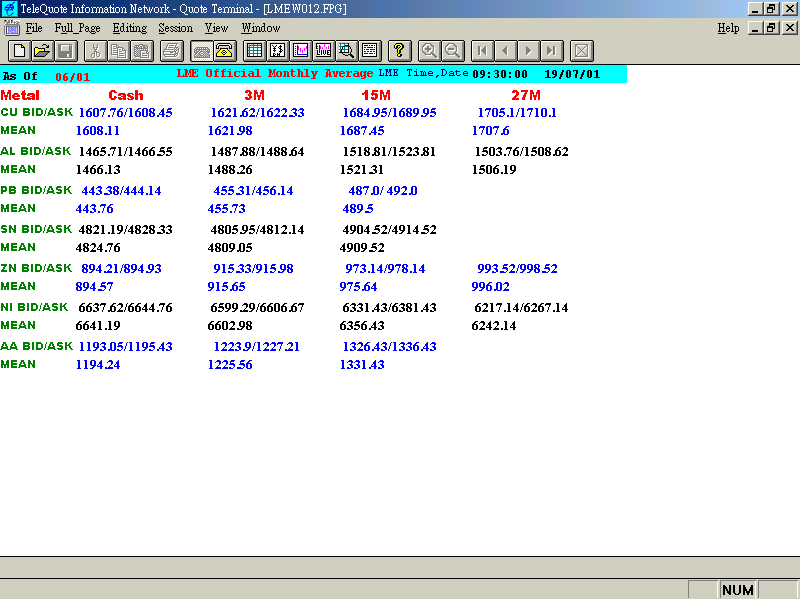800x600 pixels.
Task: Click the CU BID/ASK row label
Action: [x=36, y=112]
